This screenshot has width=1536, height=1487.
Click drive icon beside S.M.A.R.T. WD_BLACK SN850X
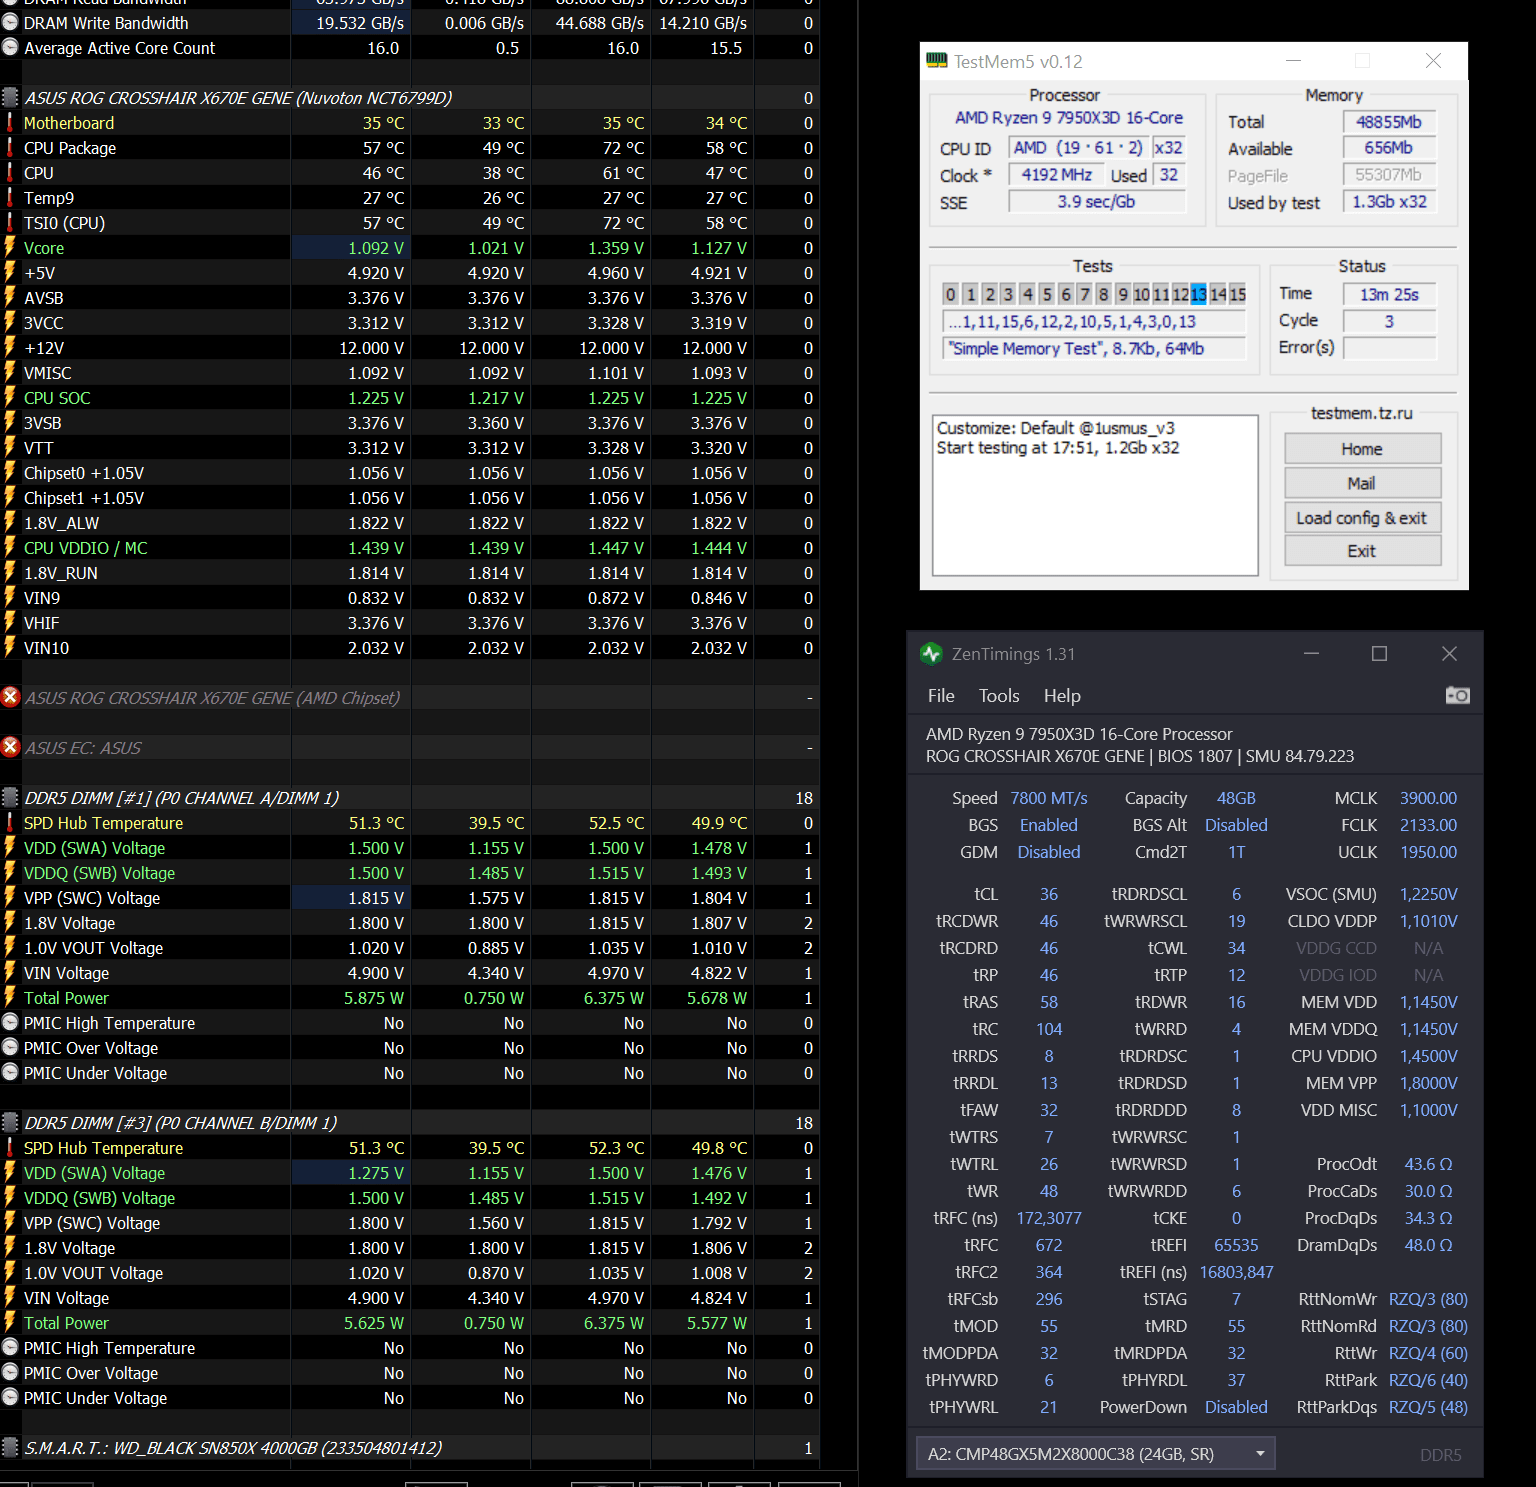pyautogui.click(x=10, y=1447)
